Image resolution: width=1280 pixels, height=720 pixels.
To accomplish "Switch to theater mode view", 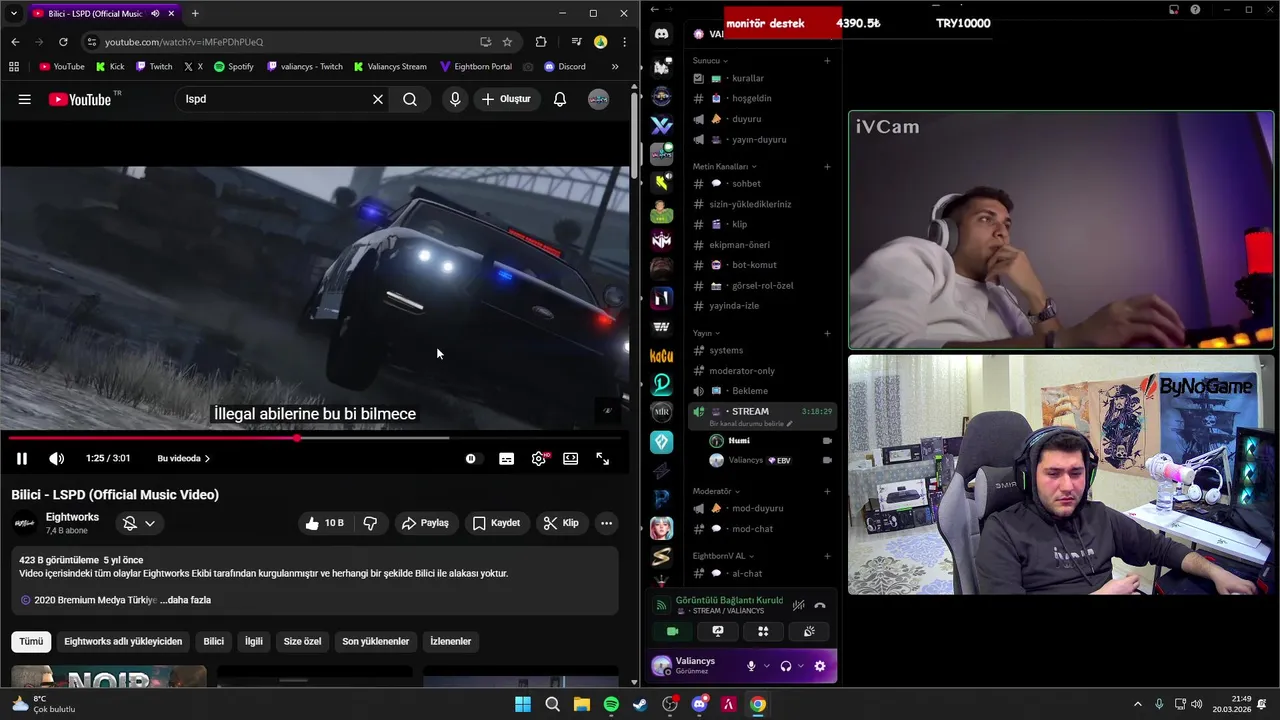I will (570, 458).
